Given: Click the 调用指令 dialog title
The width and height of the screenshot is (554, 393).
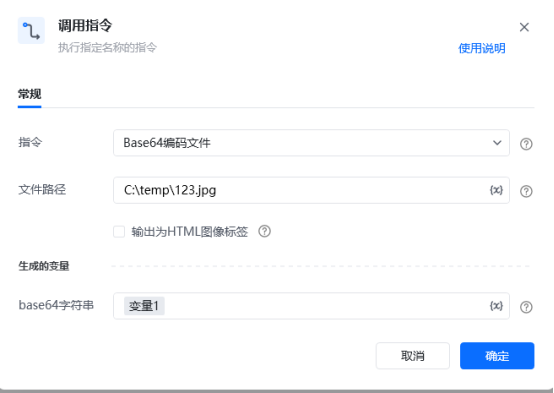Looking at the screenshot, I should pyautogui.click(x=85, y=25).
